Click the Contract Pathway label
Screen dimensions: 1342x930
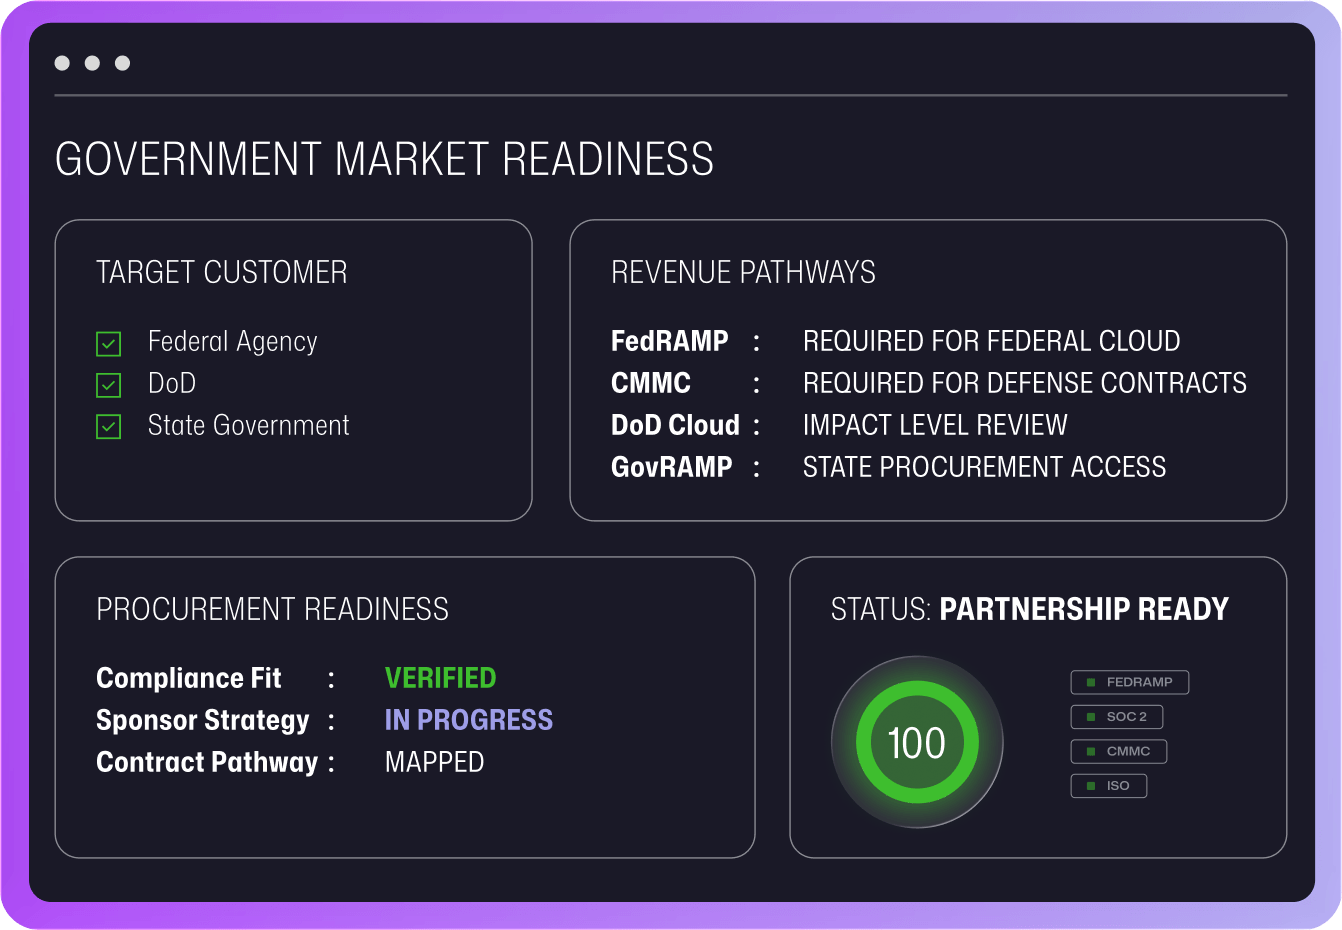(x=207, y=763)
